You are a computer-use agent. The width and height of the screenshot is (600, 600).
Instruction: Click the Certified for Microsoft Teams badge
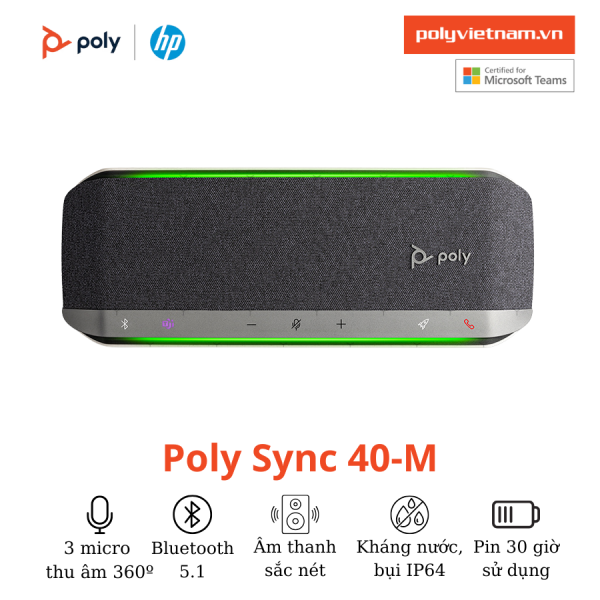pos(514,75)
